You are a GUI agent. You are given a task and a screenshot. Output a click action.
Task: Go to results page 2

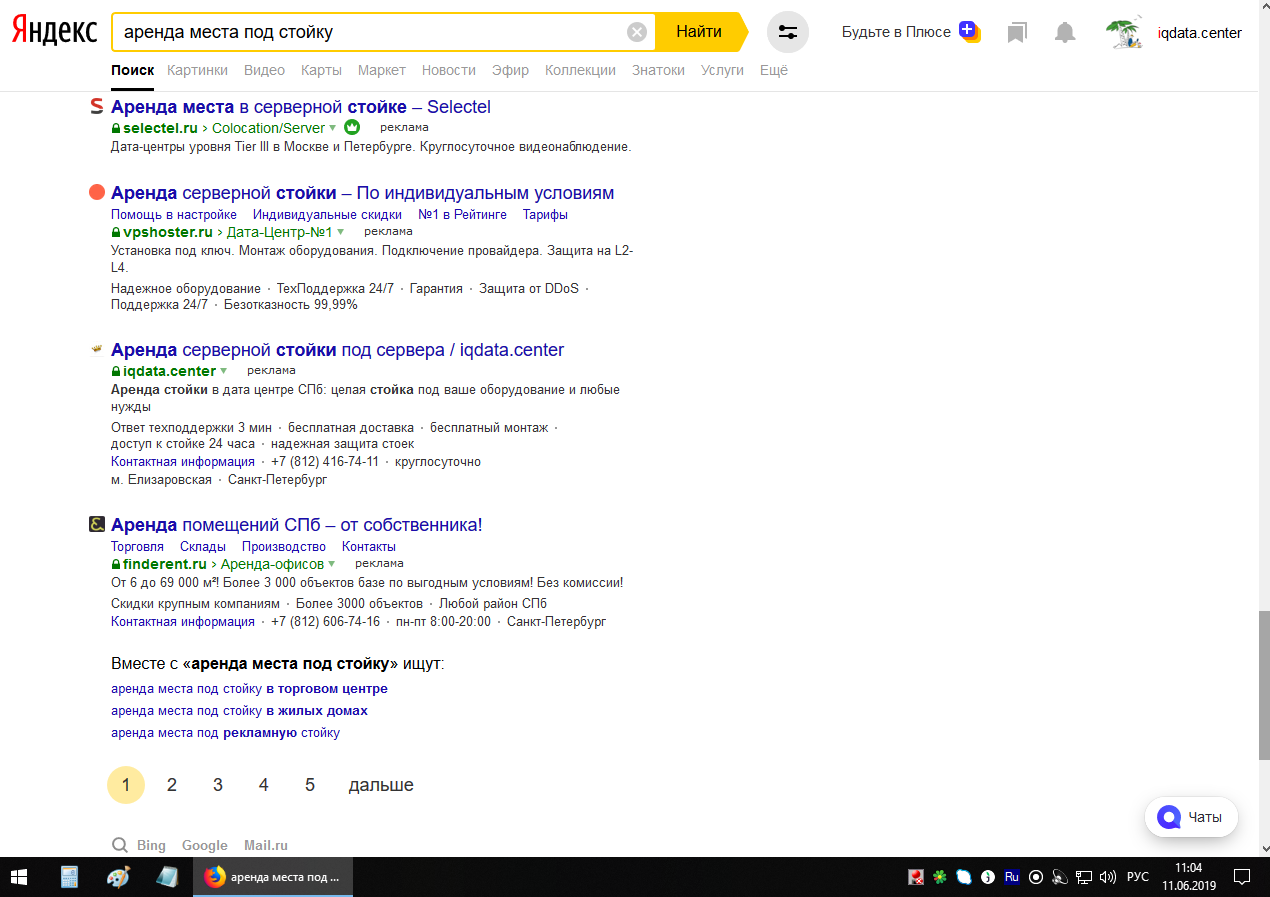(172, 785)
